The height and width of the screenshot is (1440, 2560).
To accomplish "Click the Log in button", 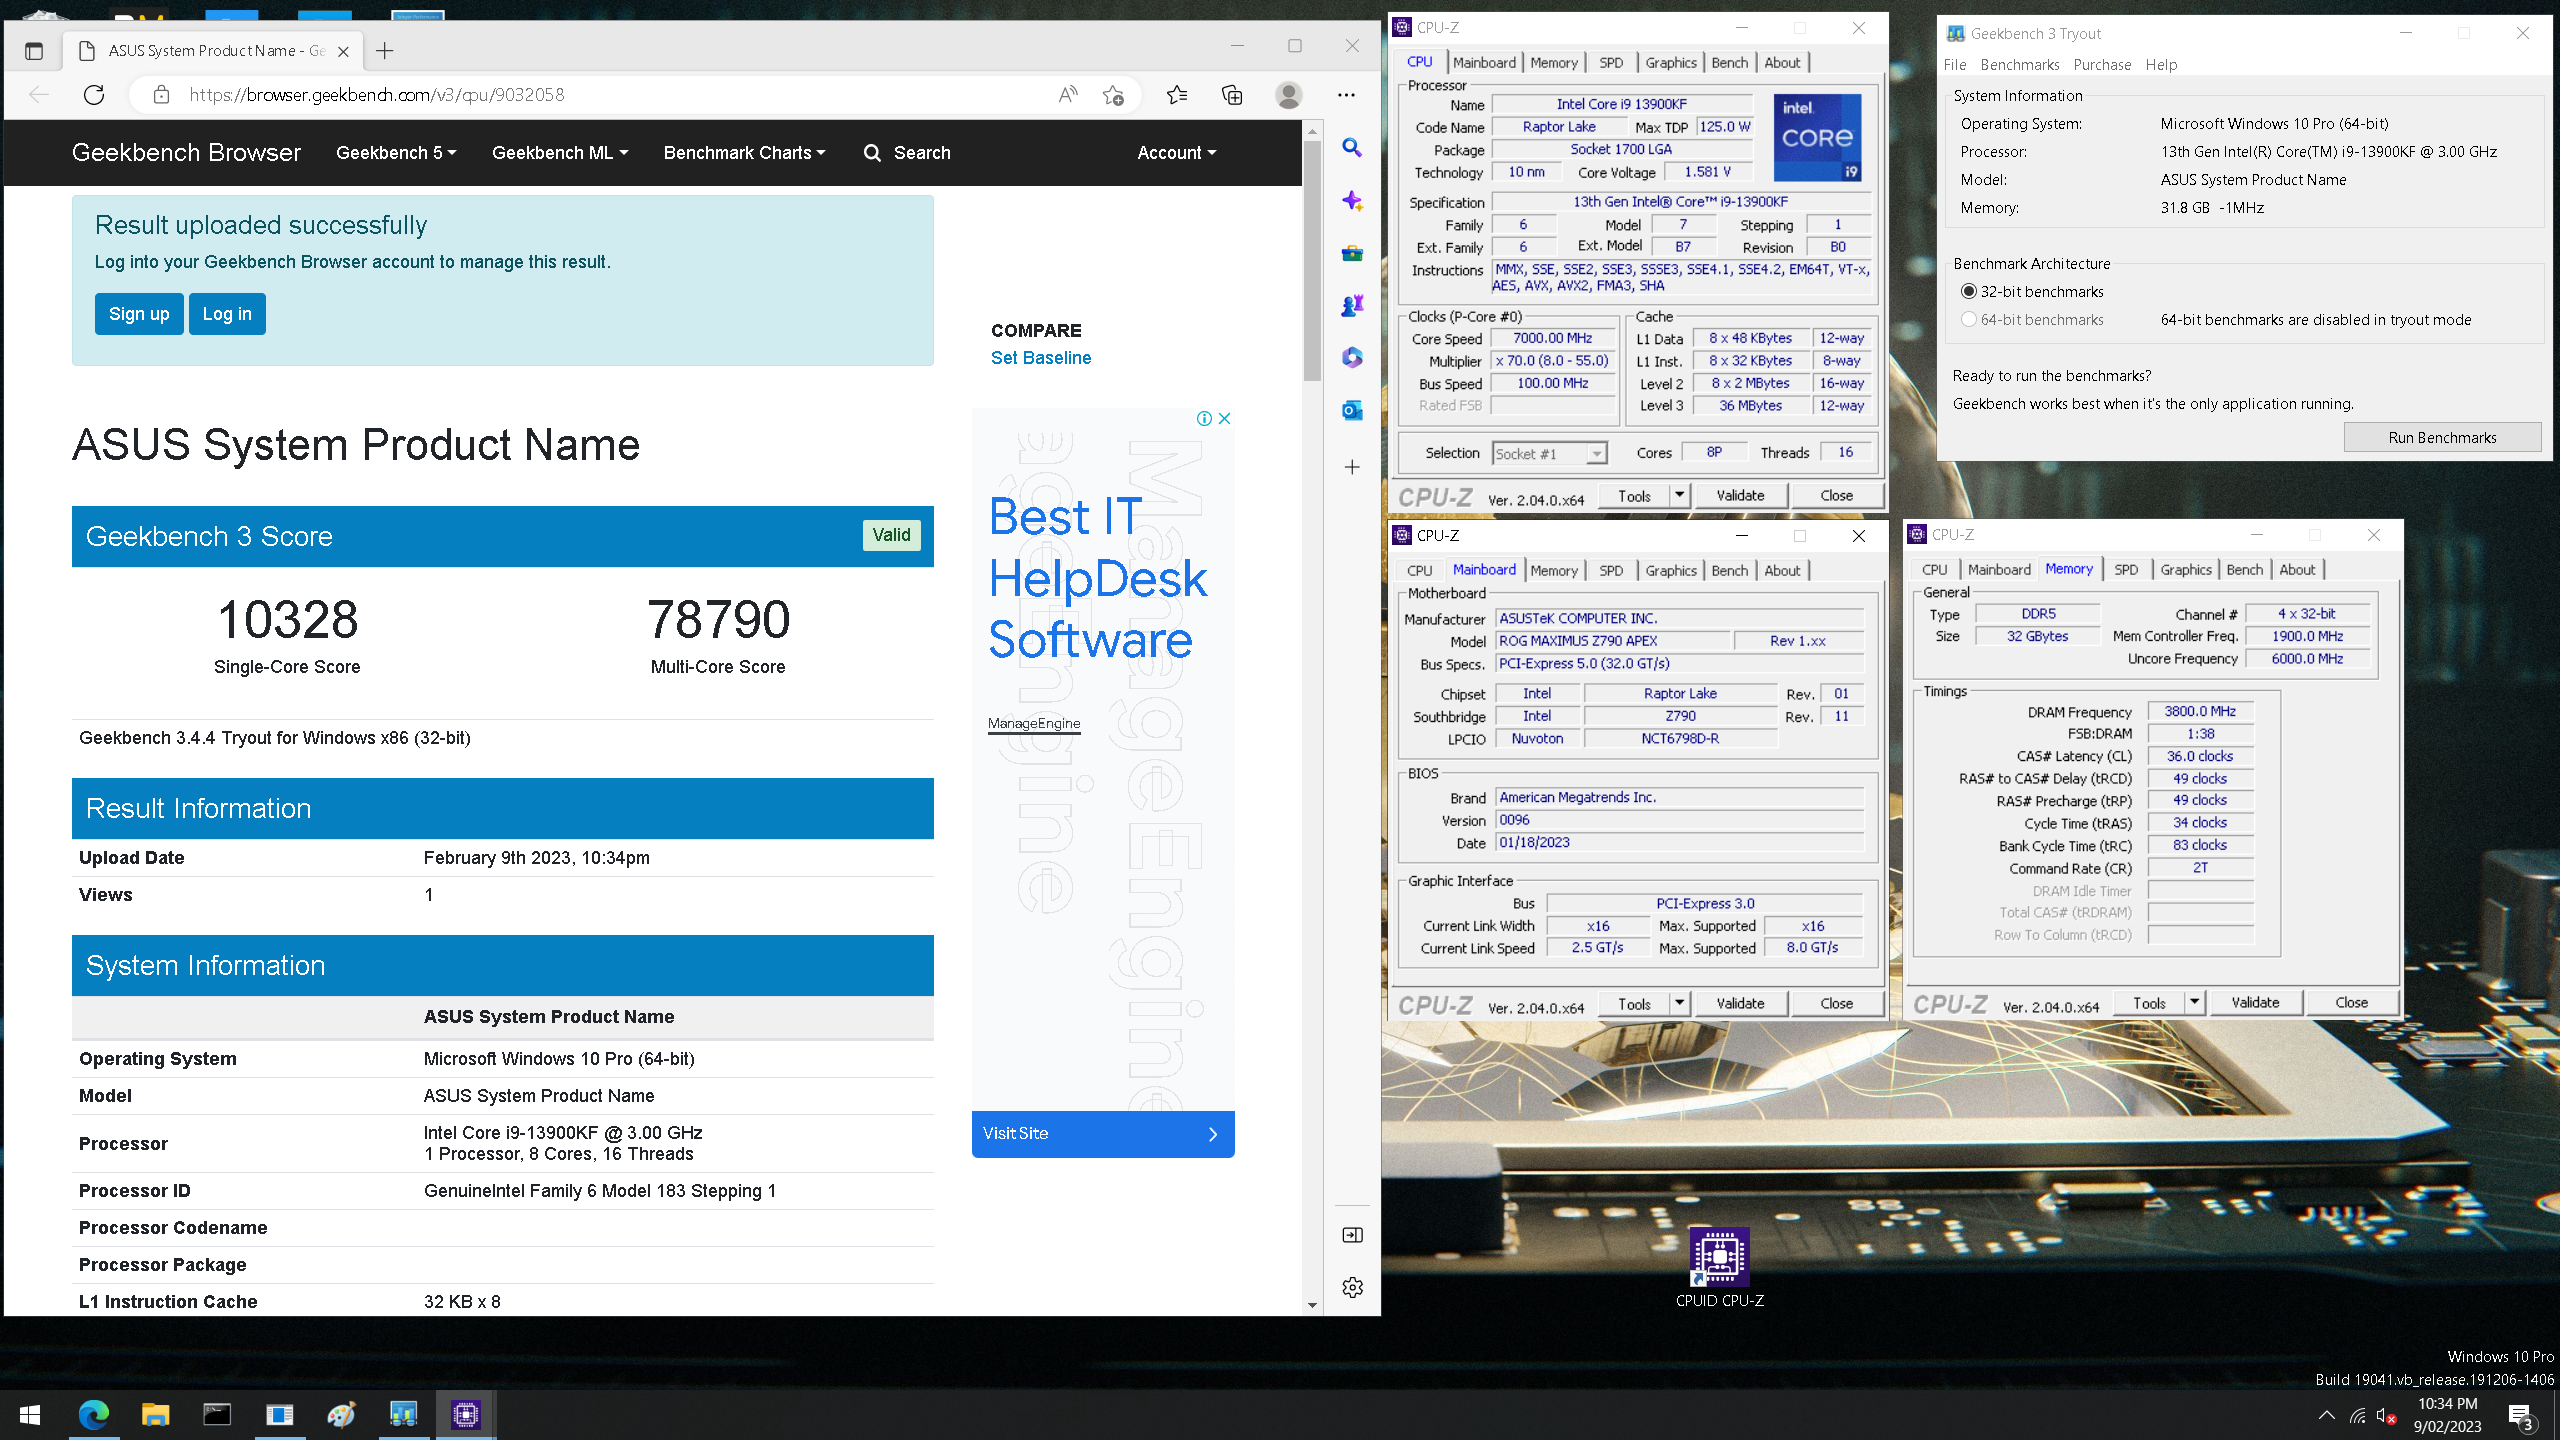I will coord(227,314).
